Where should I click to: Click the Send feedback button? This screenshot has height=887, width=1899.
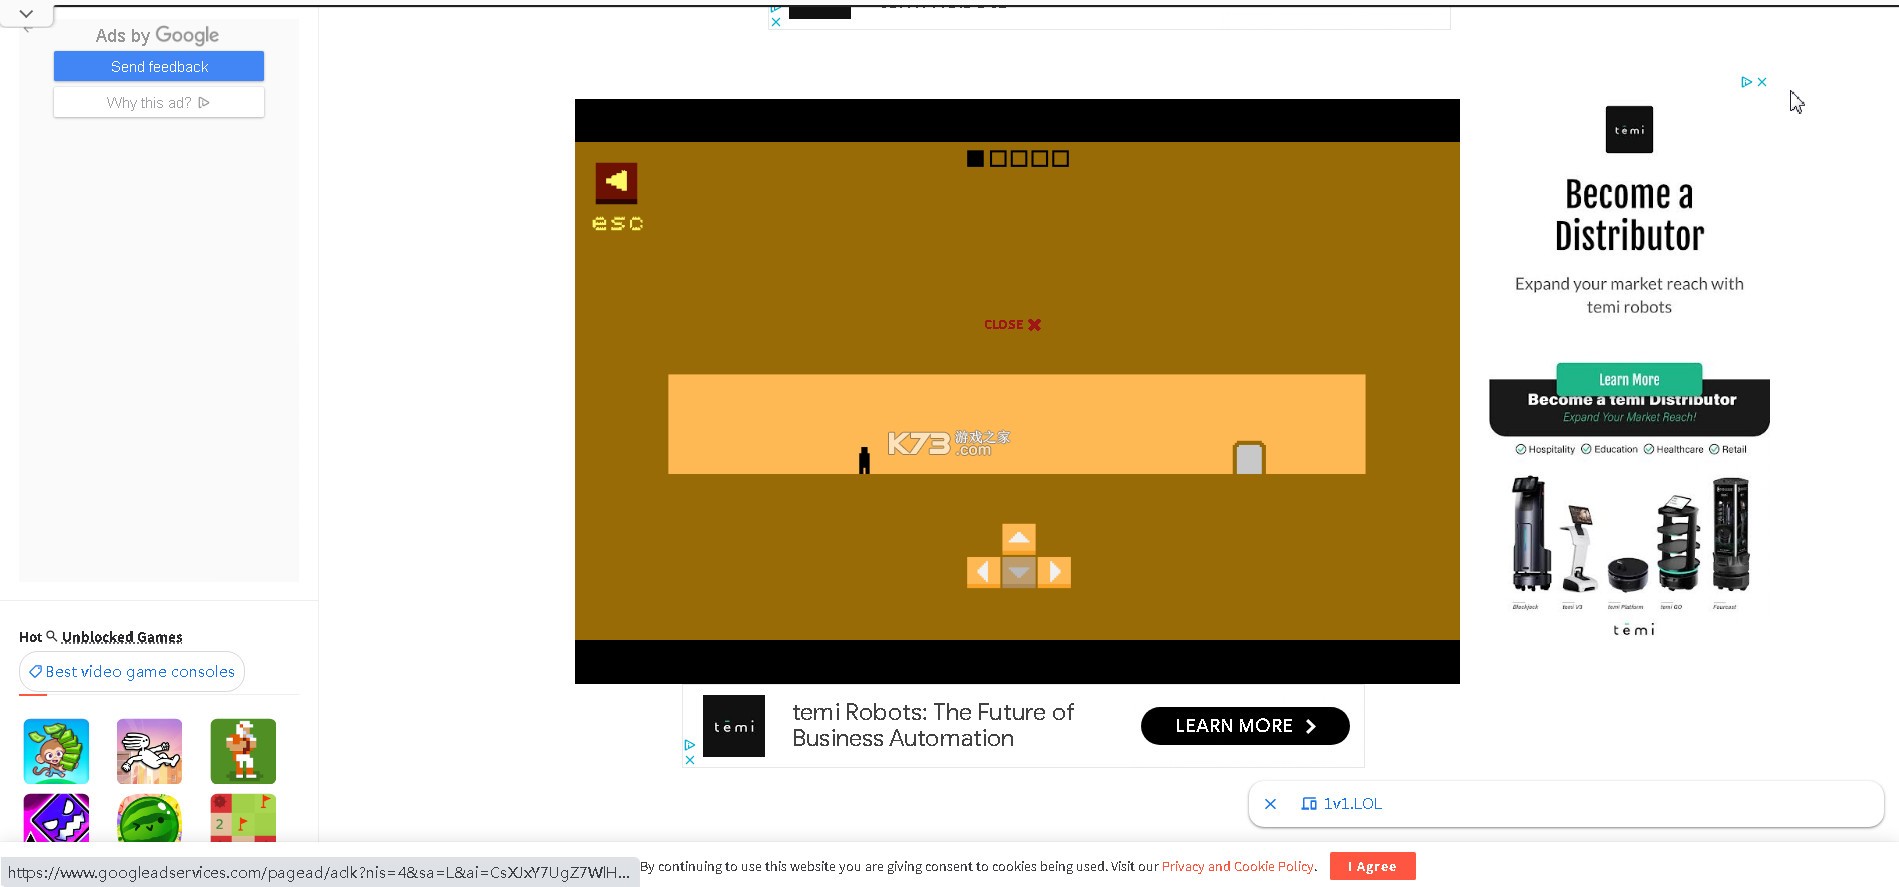(159, 66)
